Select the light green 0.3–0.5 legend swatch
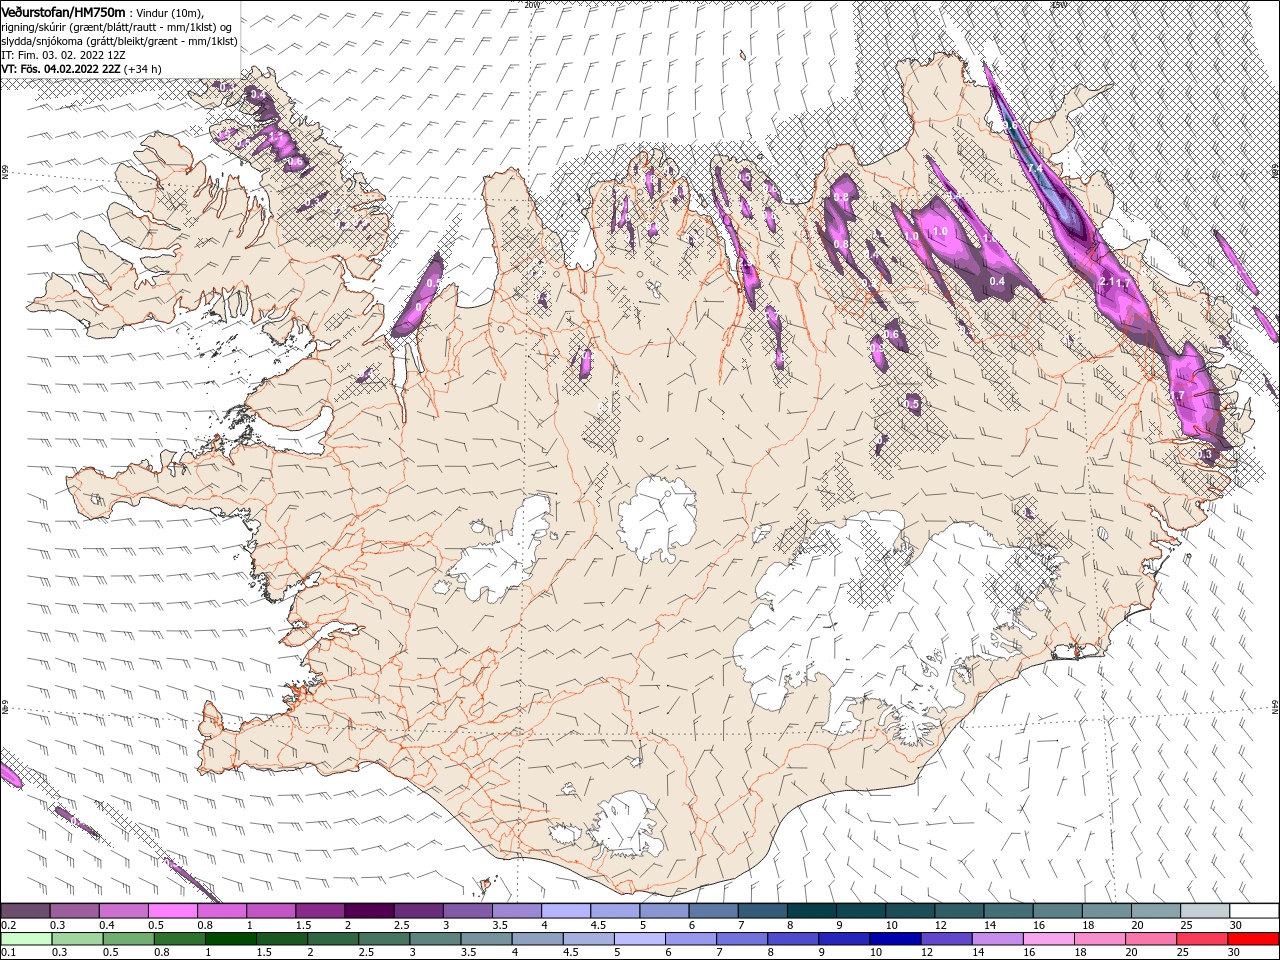The image size is (1280, 960). [76, 939]
